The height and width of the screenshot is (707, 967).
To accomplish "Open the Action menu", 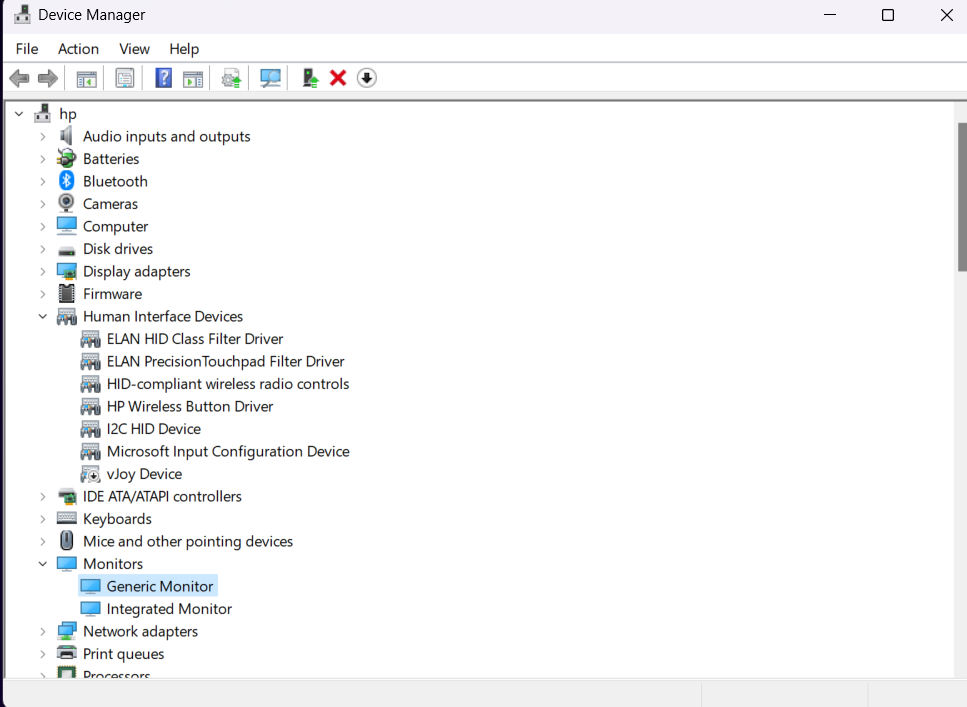I will (78, 49).
